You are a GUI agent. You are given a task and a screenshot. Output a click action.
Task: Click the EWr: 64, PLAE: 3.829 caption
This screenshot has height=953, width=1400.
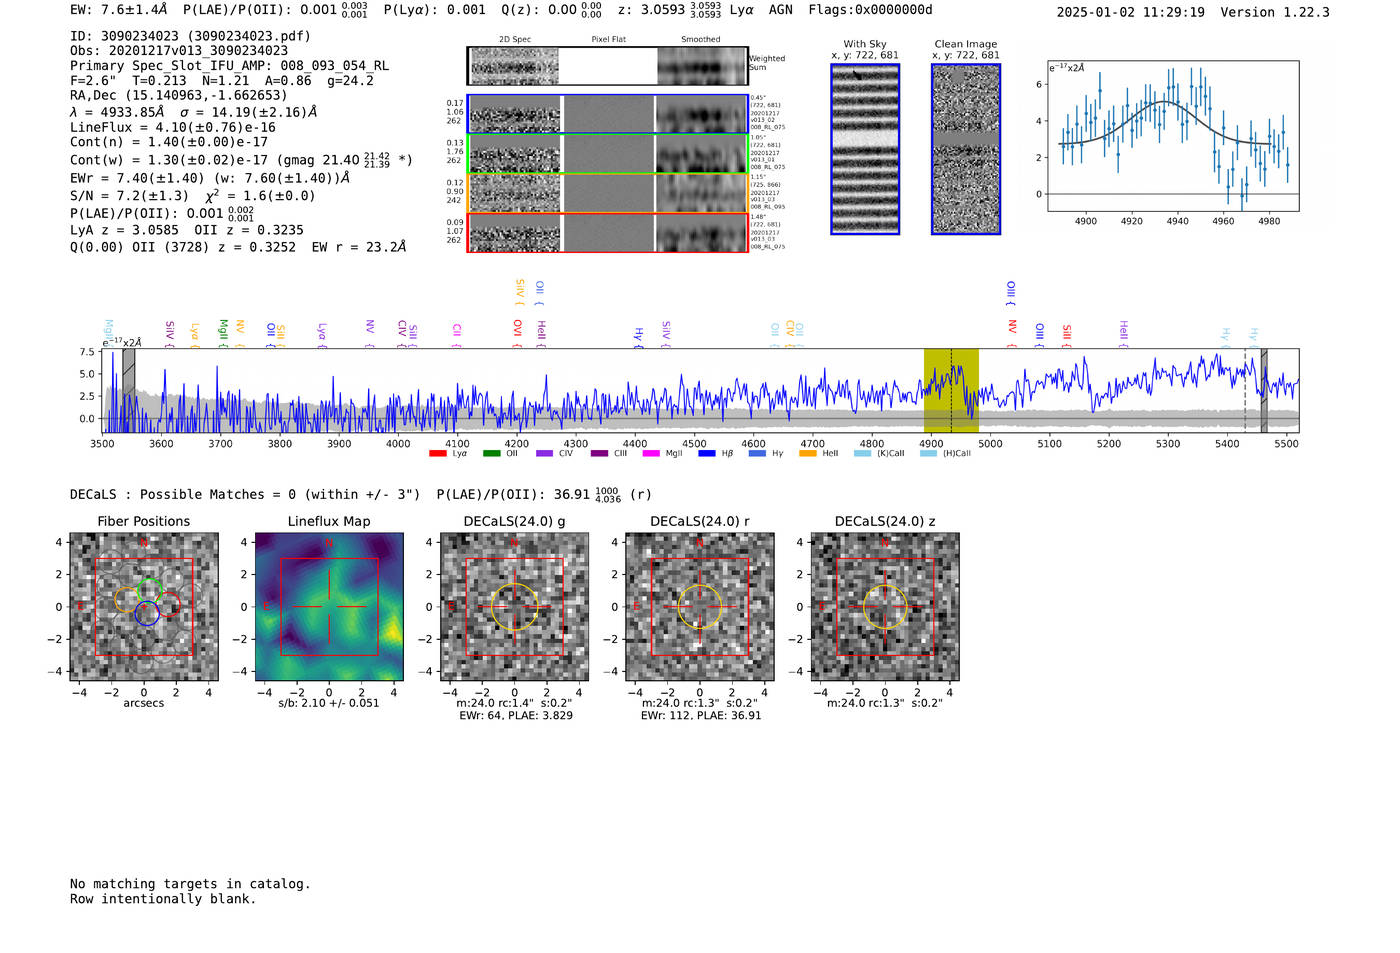coord(516,716)
